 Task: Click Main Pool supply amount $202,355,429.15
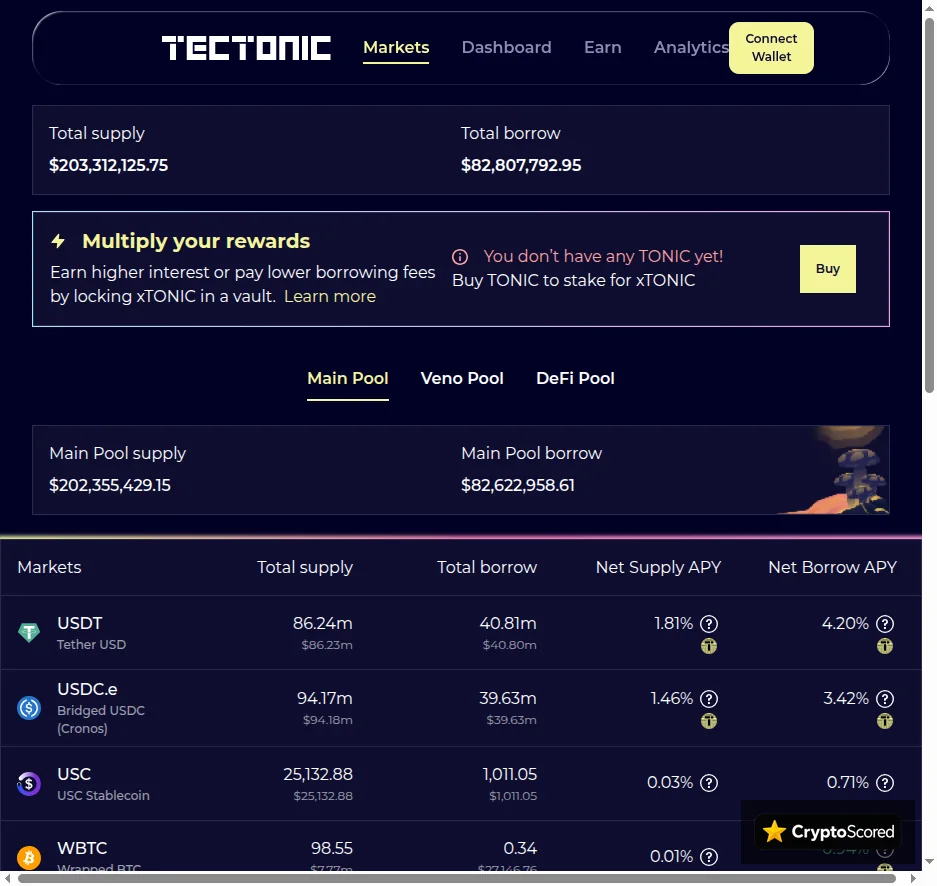pyautogui.click(x=109, y=485)
